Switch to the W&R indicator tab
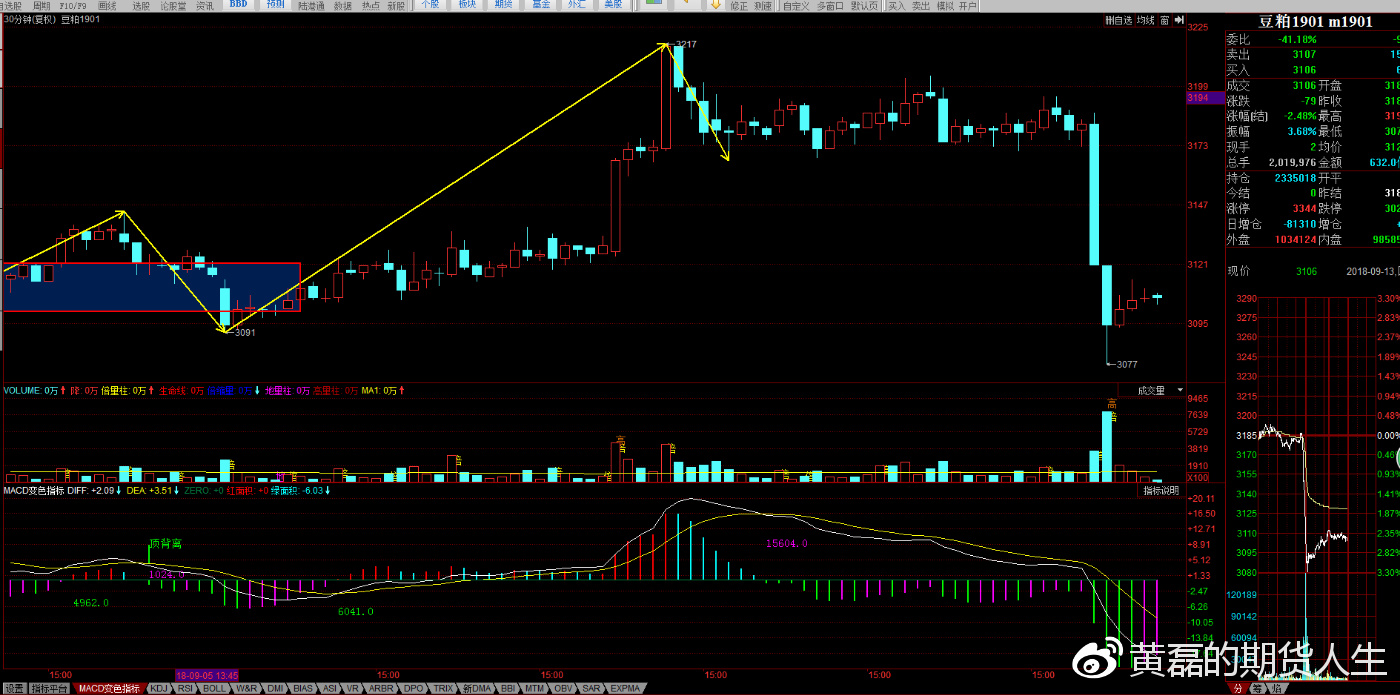Screen dimensions: 1400x695 point(247,688)
